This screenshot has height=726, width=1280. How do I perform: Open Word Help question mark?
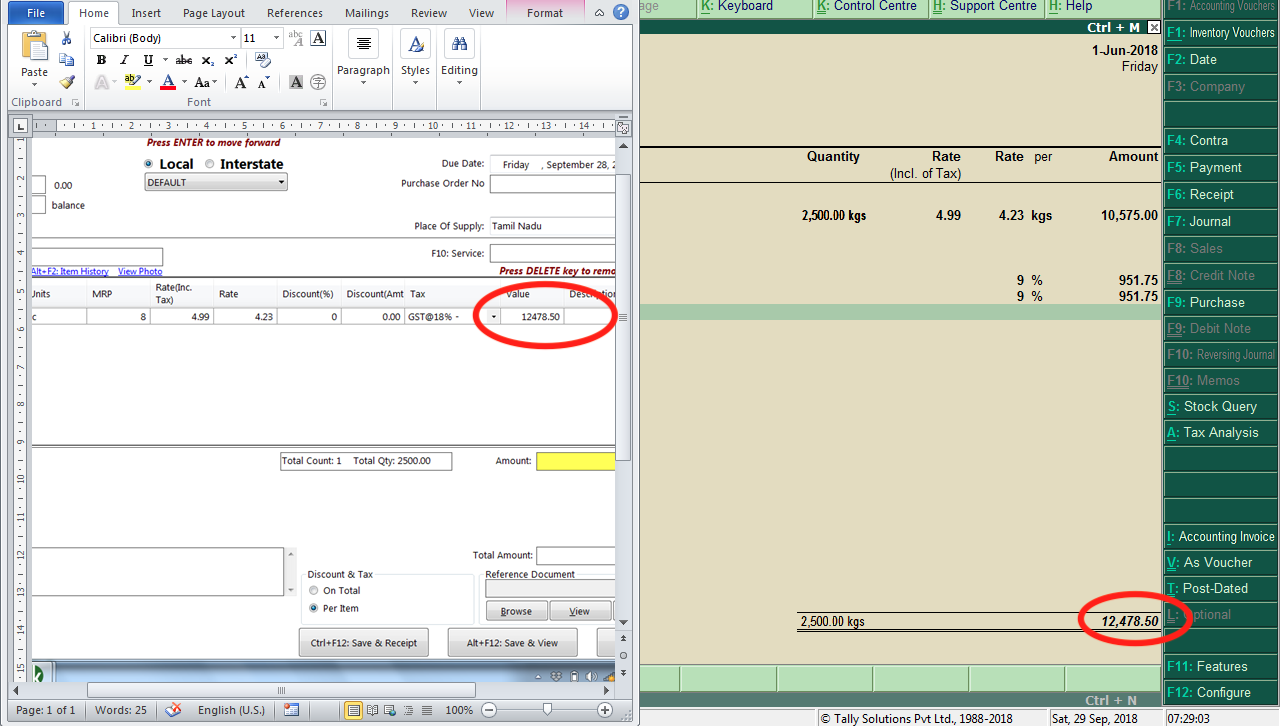tap(621, 12)
